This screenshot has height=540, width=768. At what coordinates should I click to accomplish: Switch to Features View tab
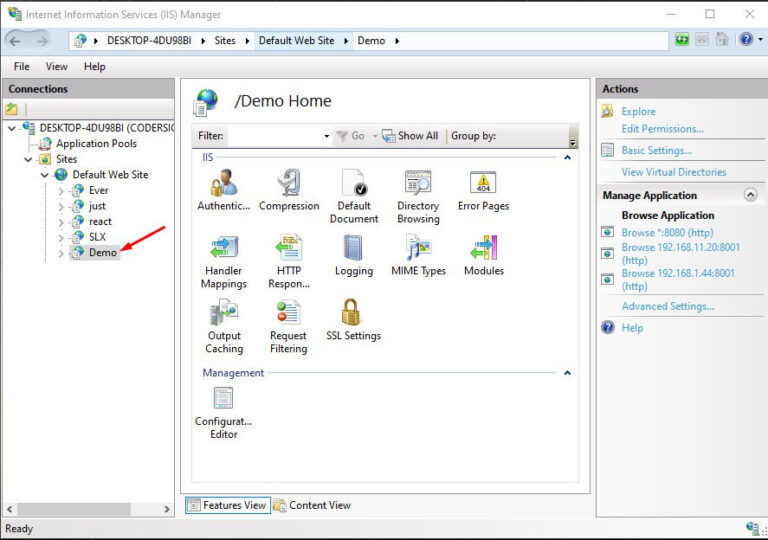point(228,505)
